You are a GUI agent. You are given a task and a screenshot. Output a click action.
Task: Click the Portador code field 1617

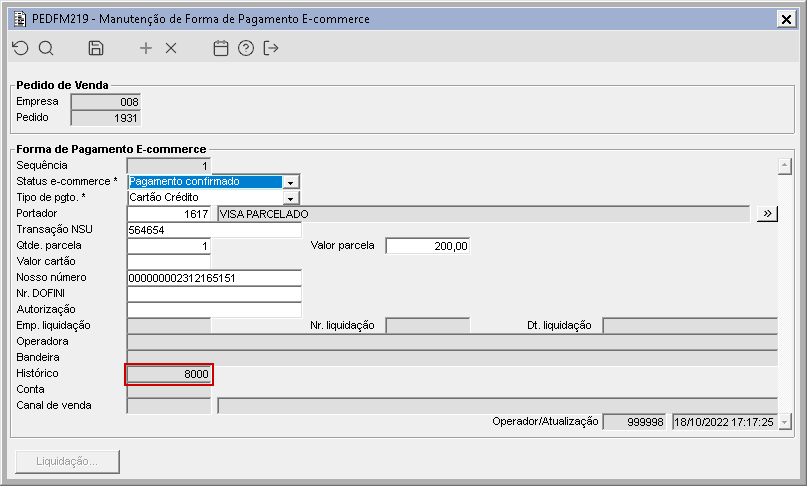169,214
